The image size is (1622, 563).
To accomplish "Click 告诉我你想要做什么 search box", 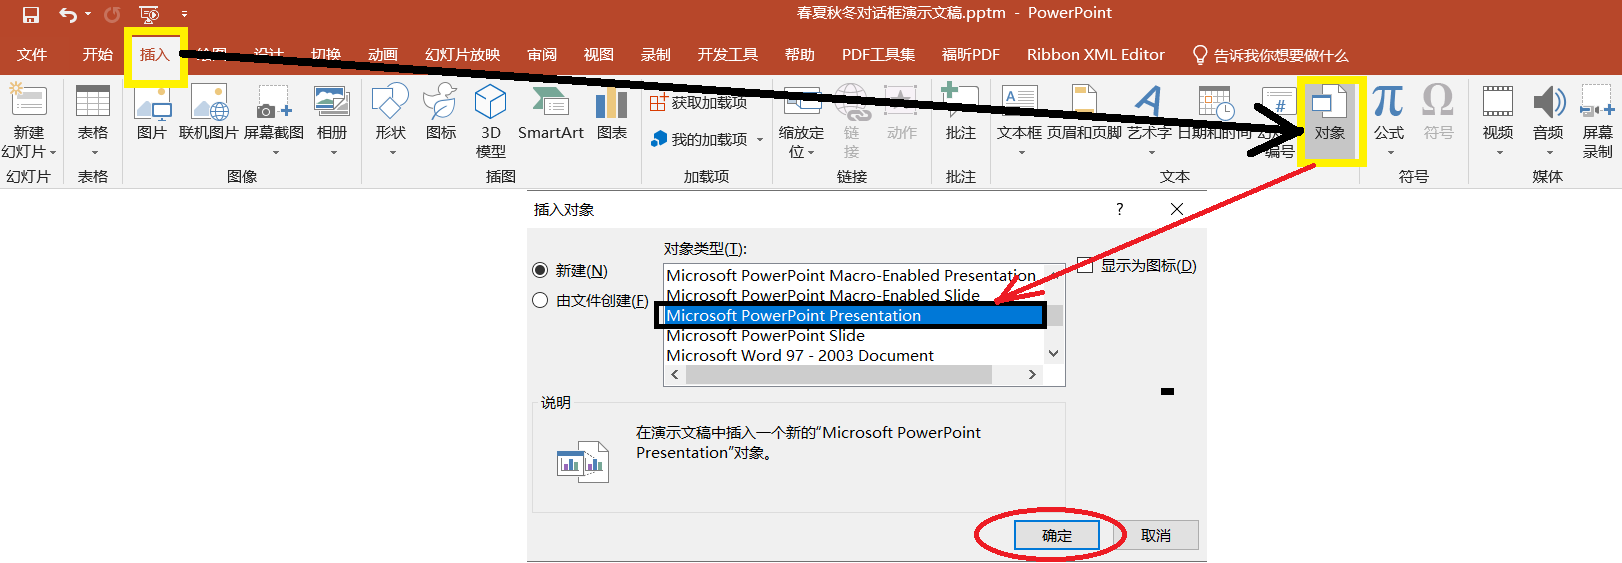I will (x=1270, y=55).
